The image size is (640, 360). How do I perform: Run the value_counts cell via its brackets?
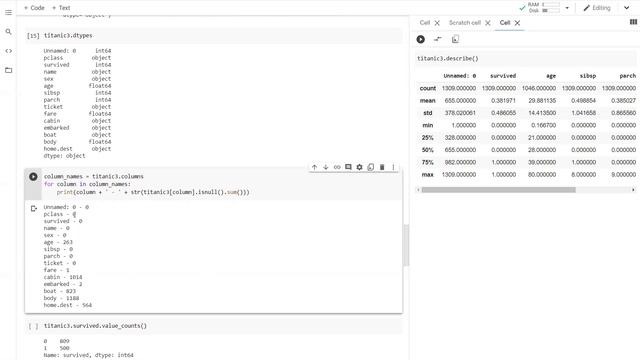click(33, 326)
